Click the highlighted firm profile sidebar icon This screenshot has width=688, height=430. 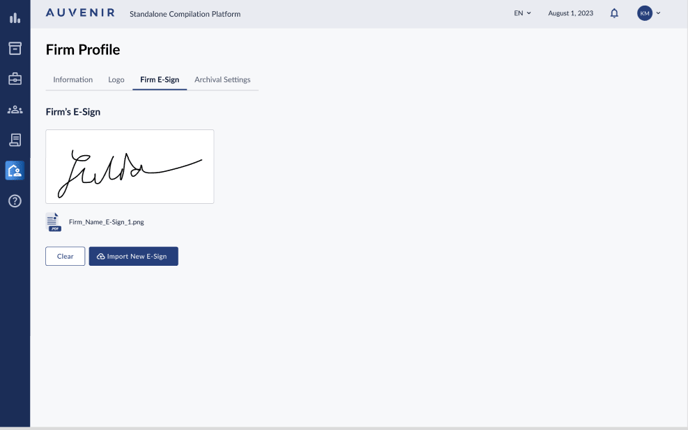15,171
